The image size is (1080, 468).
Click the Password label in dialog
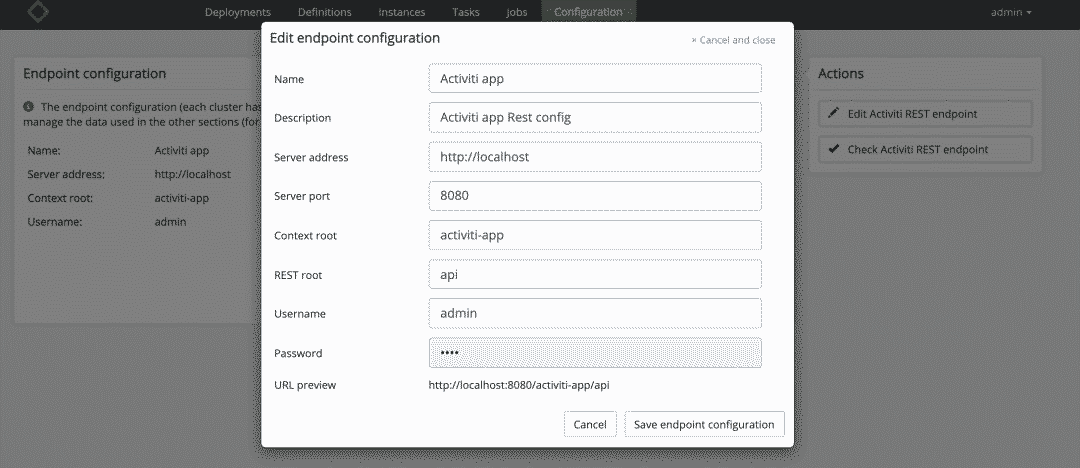pyautogui.click(x=298, y=353)
